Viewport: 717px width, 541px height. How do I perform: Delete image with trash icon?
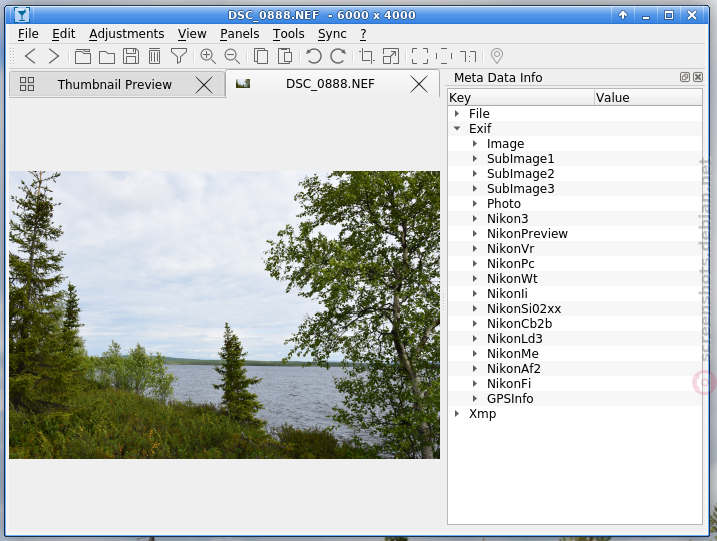click(155, 56)
